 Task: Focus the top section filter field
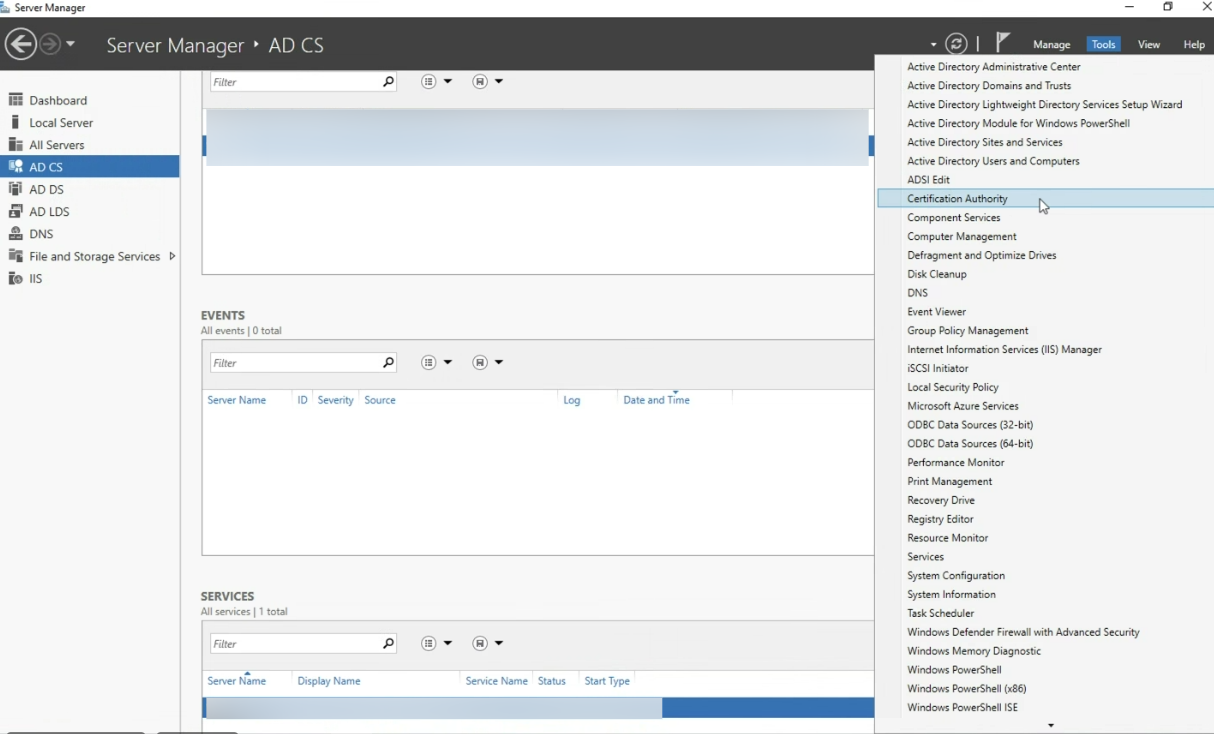[x=294, y=82]
